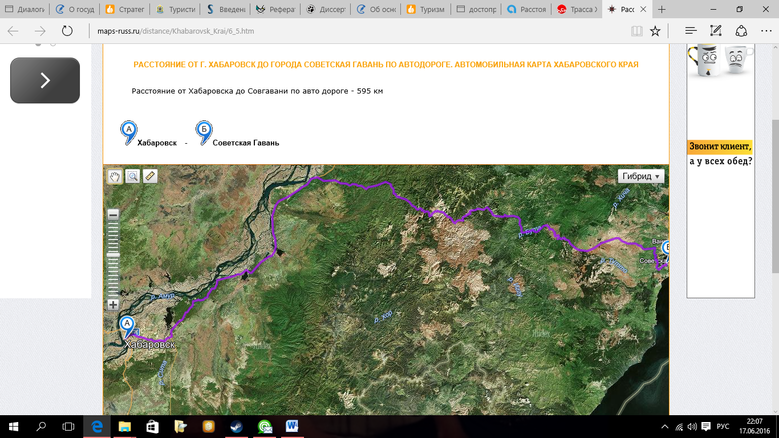Click the Хабаровск route label
The width and height of the screenshot is (779, 438).
pyautogui.click(x=157, y=143)
